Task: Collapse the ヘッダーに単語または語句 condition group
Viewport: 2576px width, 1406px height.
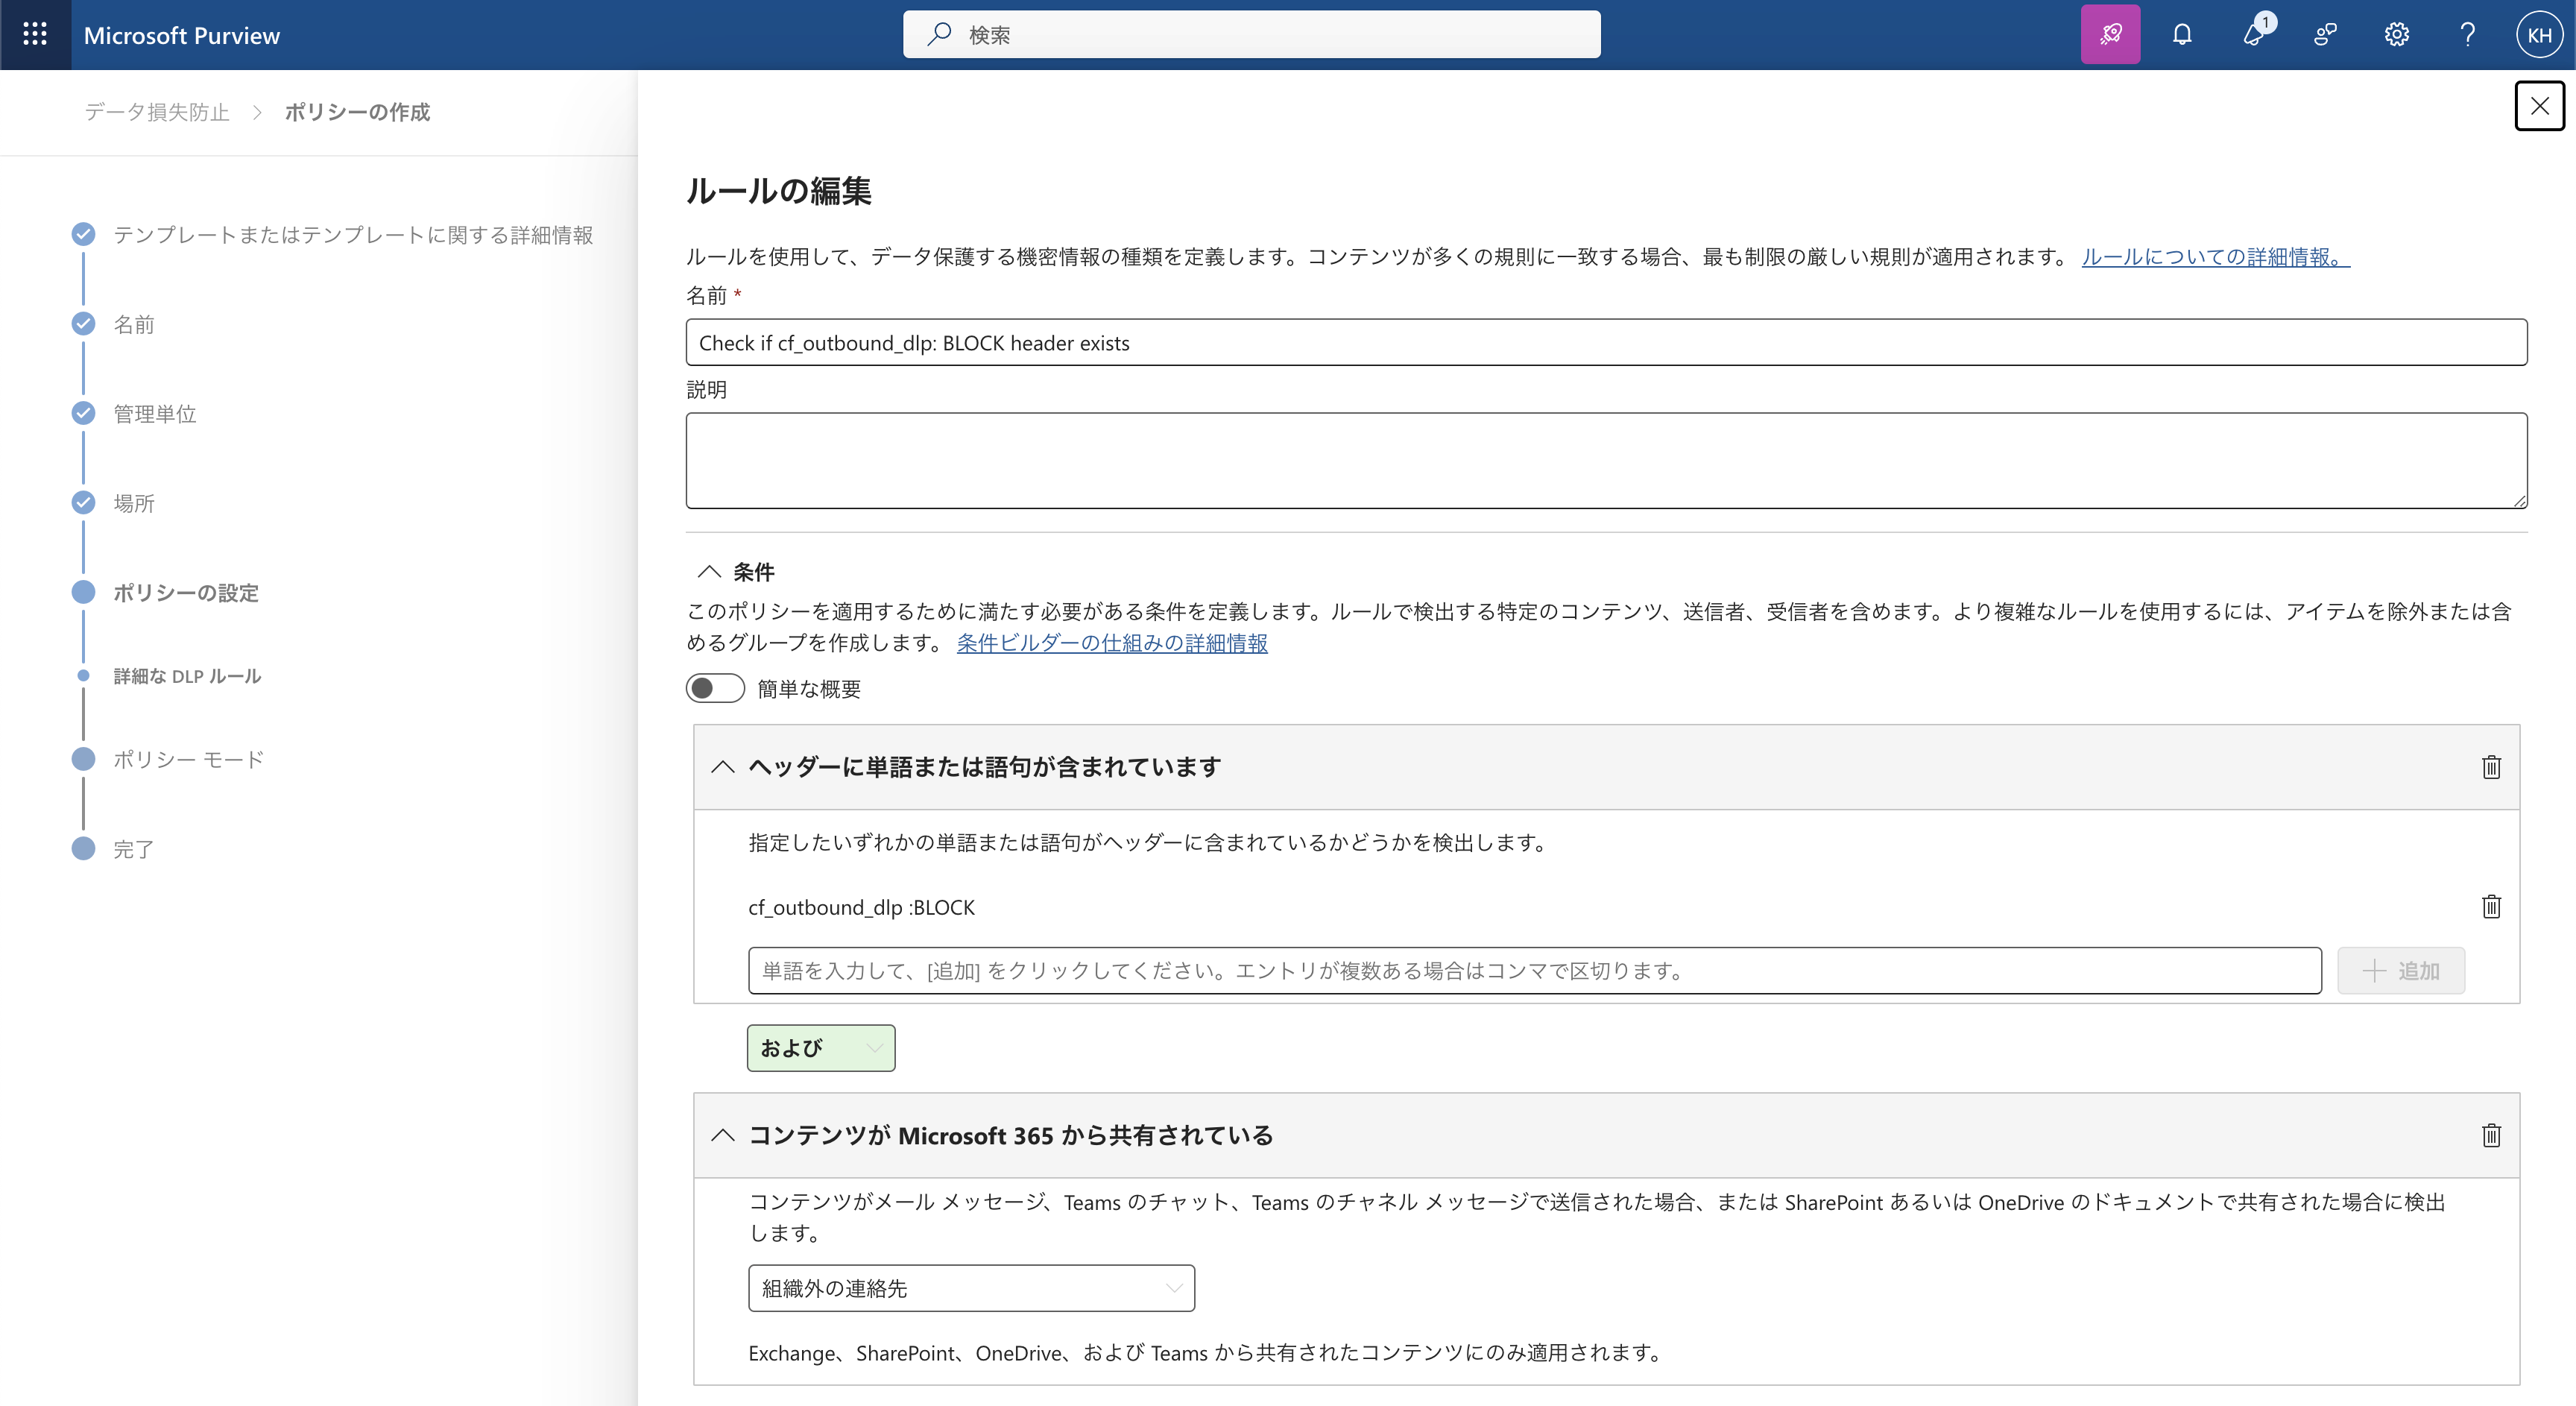Action: (x=723, y=767)
